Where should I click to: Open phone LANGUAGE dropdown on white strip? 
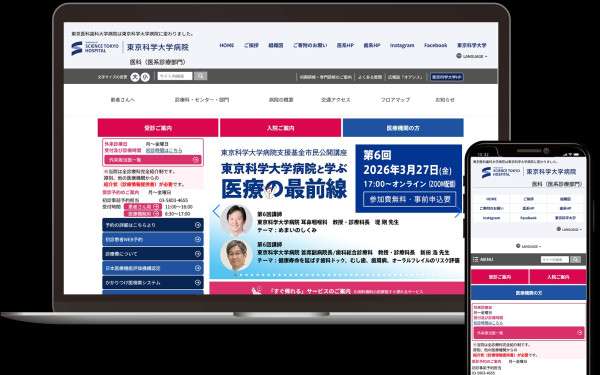[528, 246]
